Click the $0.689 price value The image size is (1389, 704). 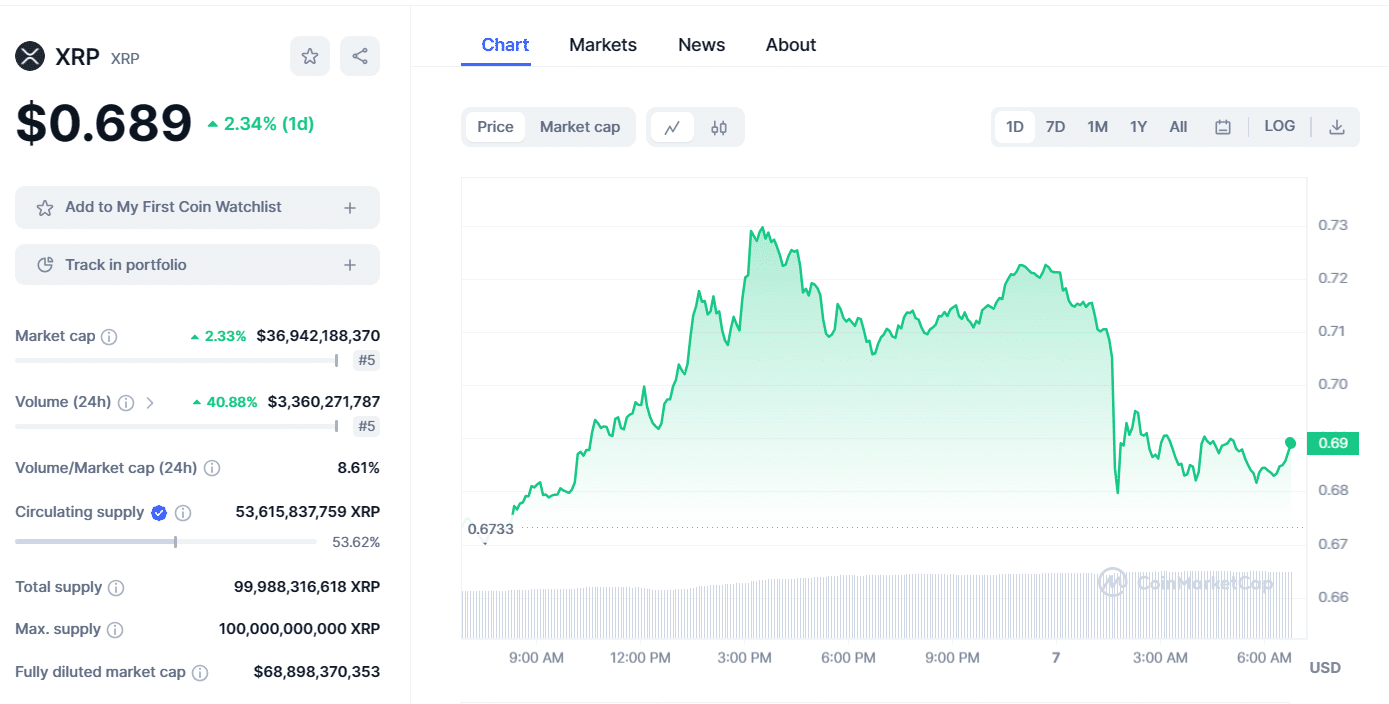103,124
